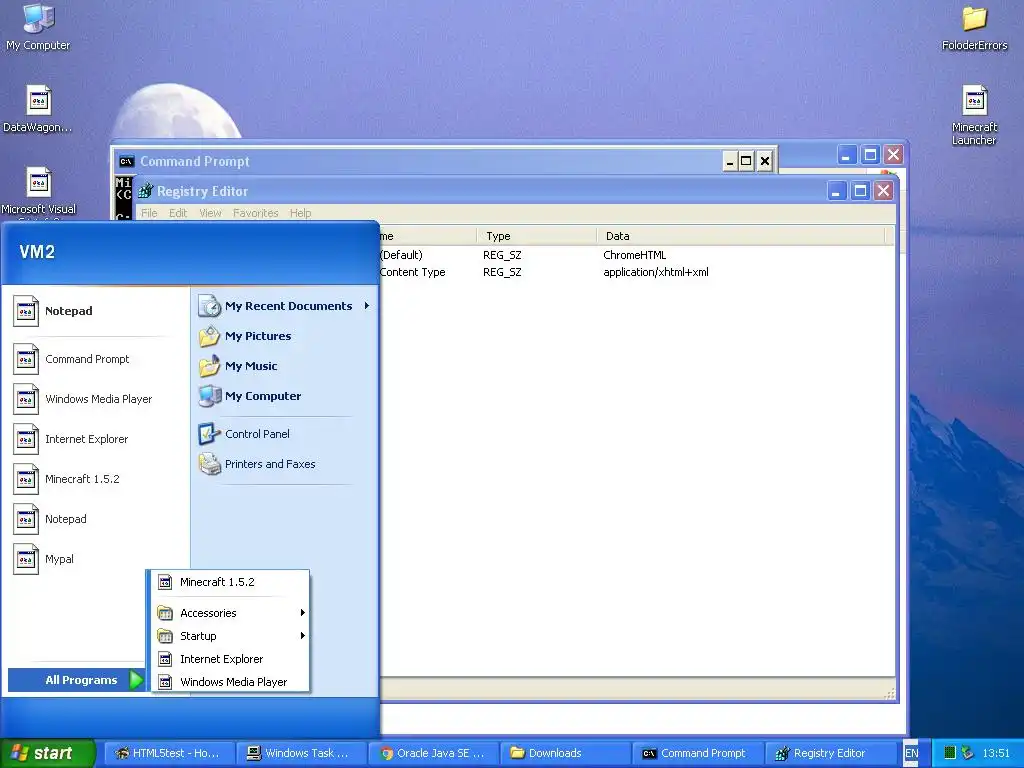Open View menu in Registry Editor
The width and height of the screenshot is (1024, 768).
click(x=210, y=213)
